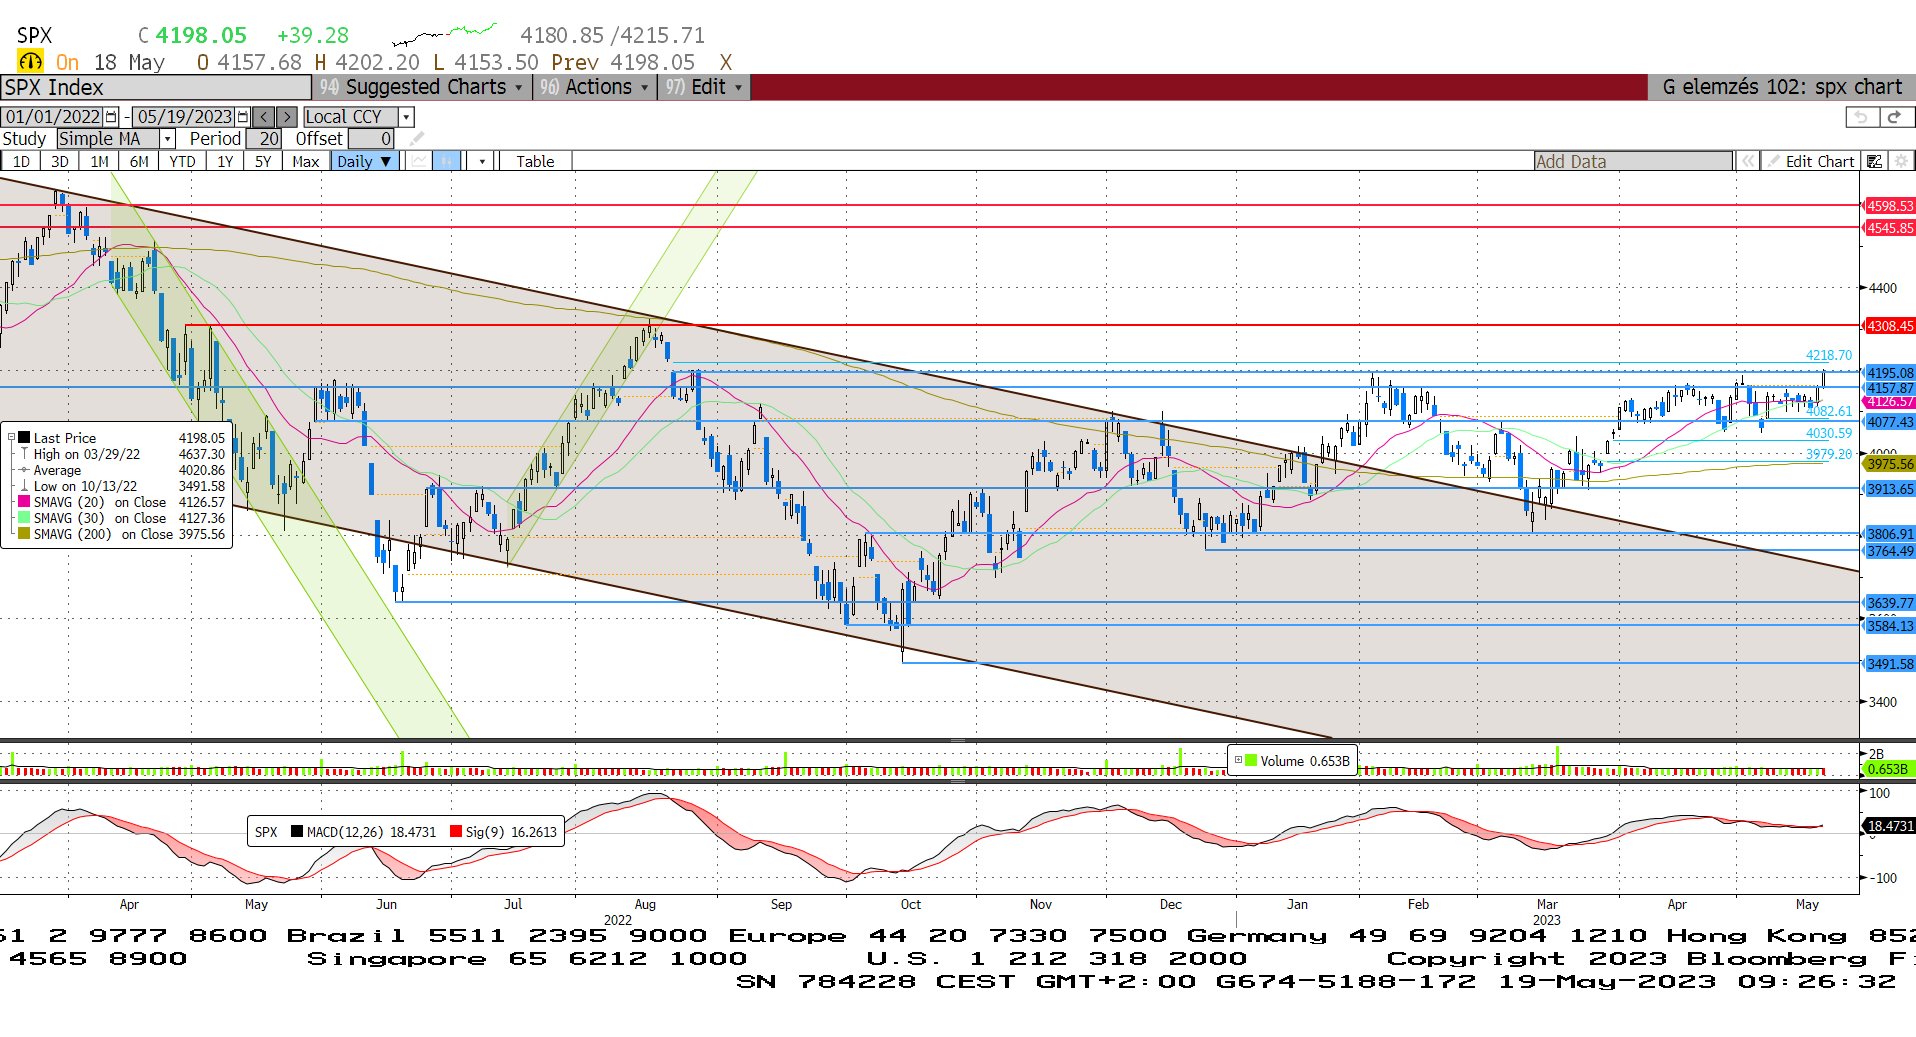Click the end date field 05/19/2023

coord(184,117)
